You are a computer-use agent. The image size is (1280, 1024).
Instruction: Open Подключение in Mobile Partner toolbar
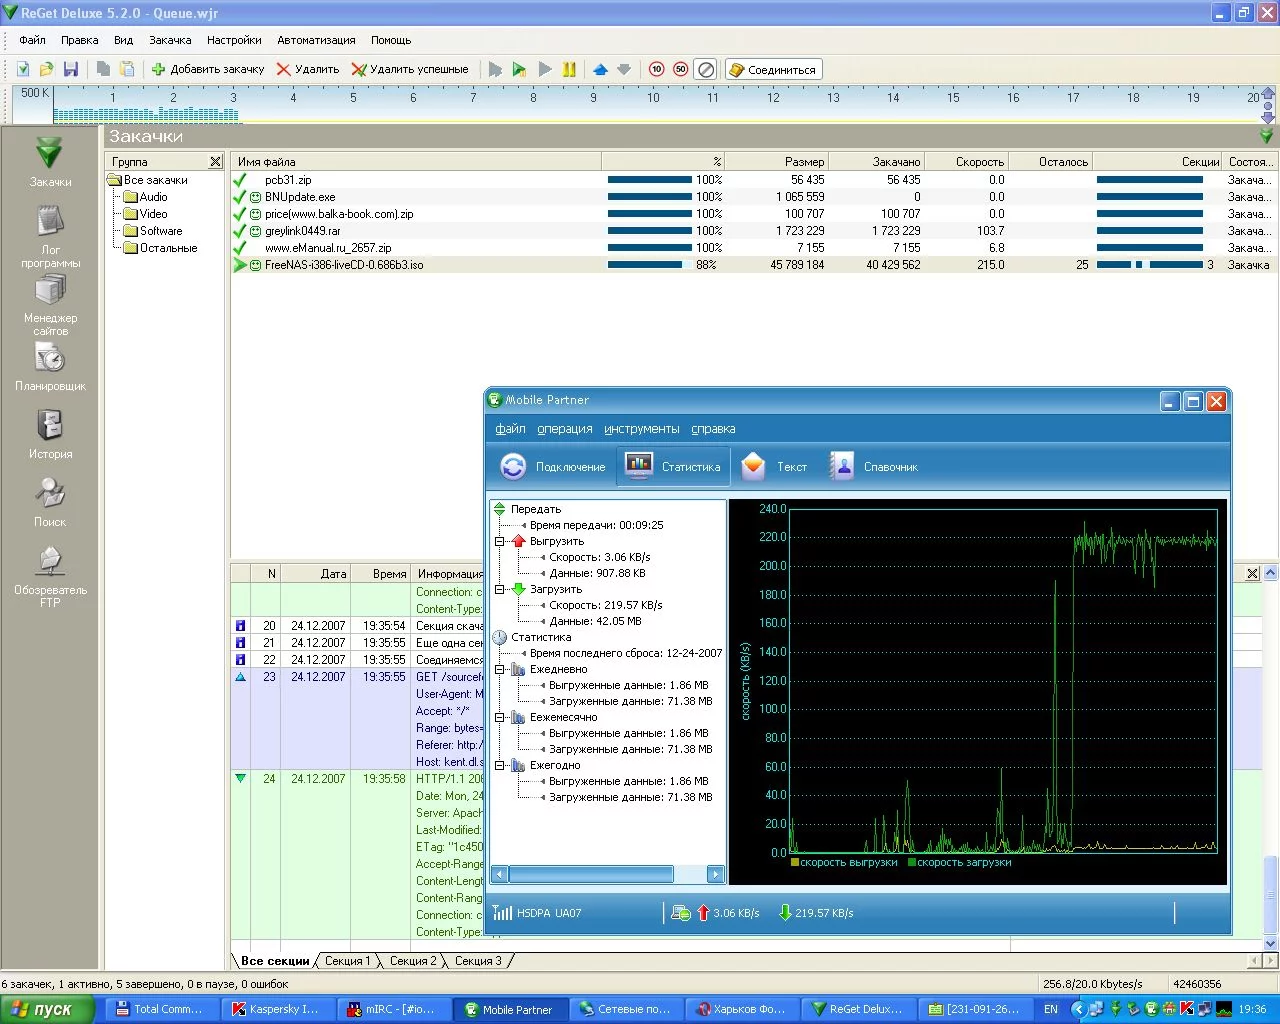553,467
